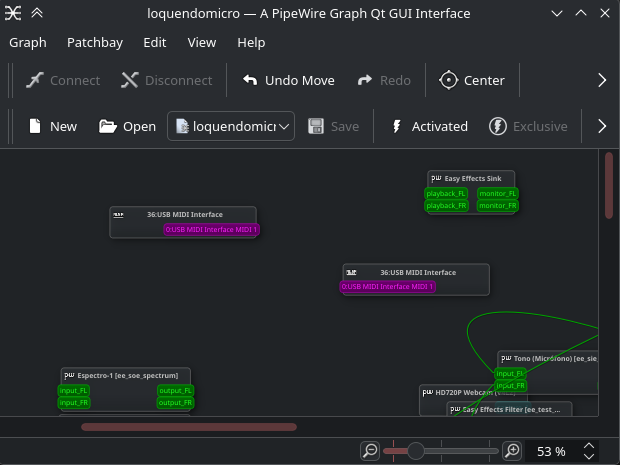Expand the top toolbar overflow chevron
620x465 pixels.
tap(602, 80)
